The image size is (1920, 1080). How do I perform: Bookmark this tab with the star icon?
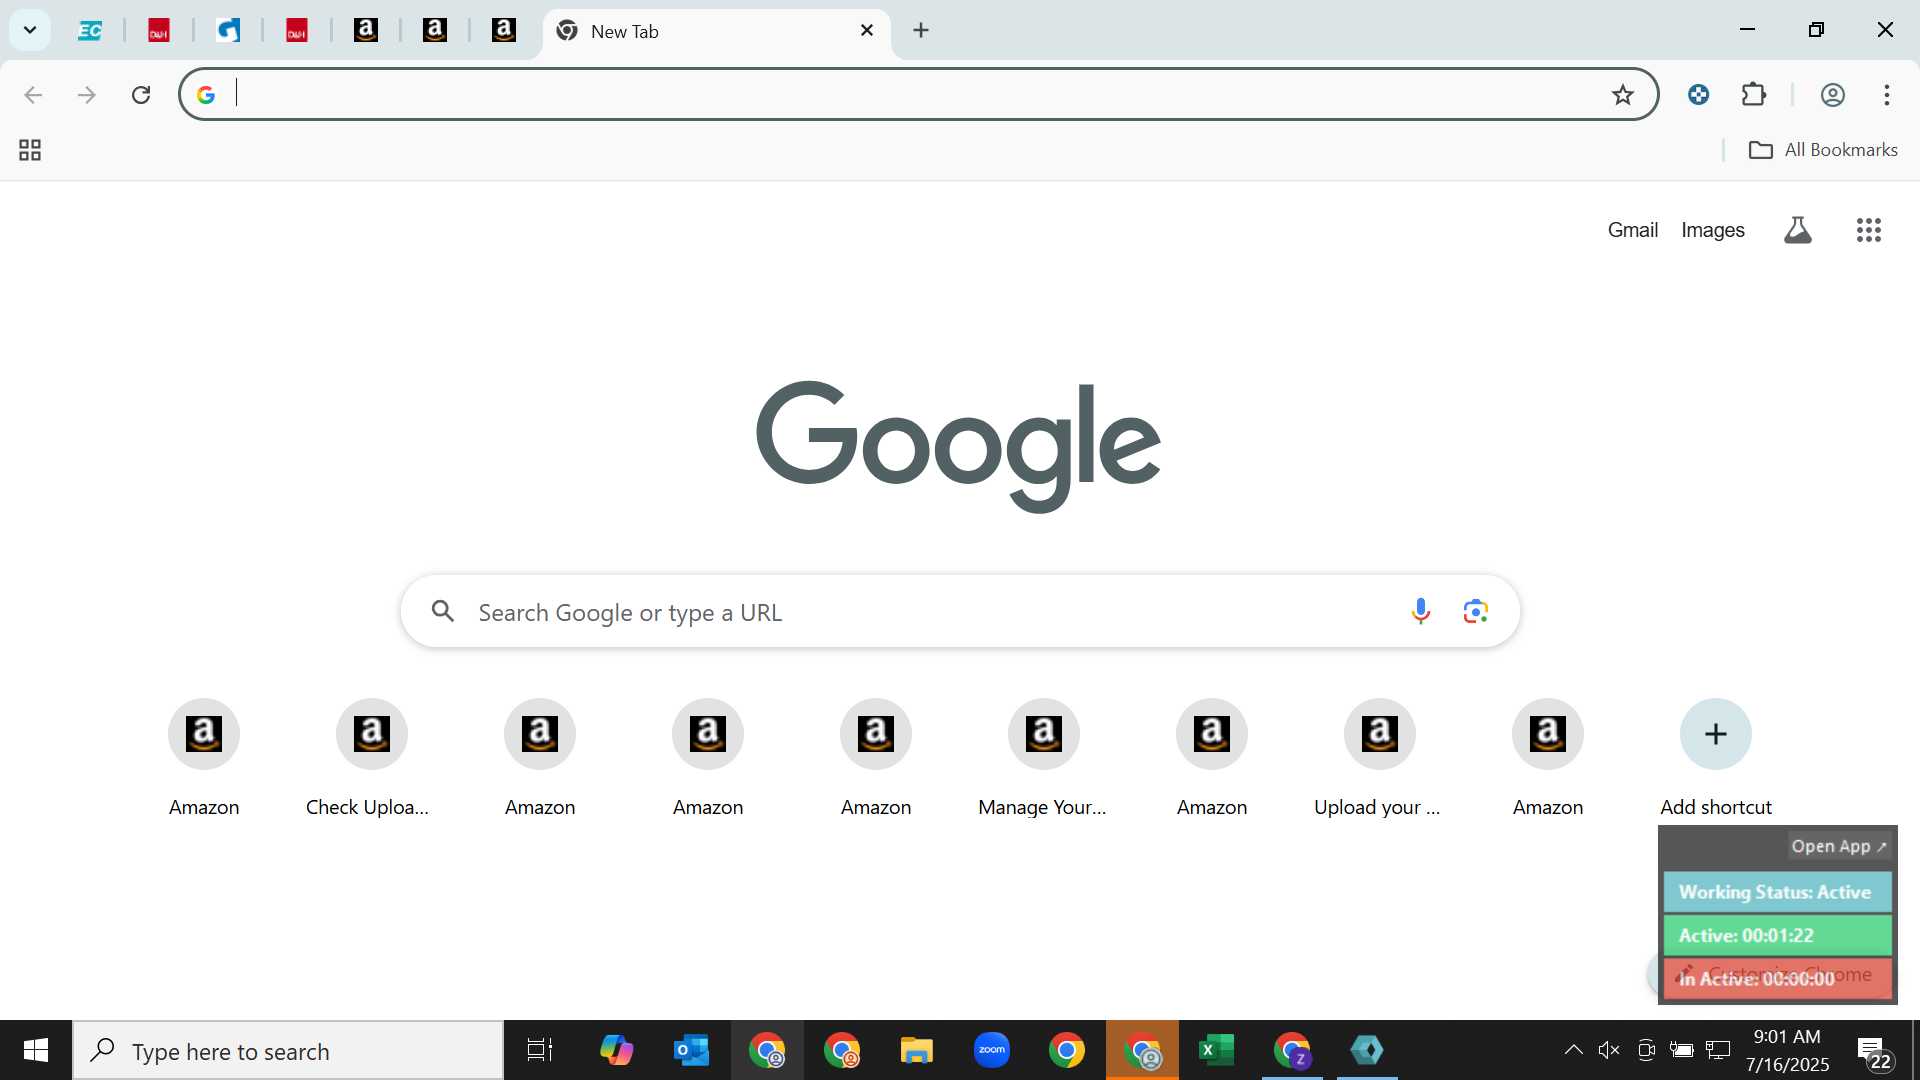pos(1622,95)
